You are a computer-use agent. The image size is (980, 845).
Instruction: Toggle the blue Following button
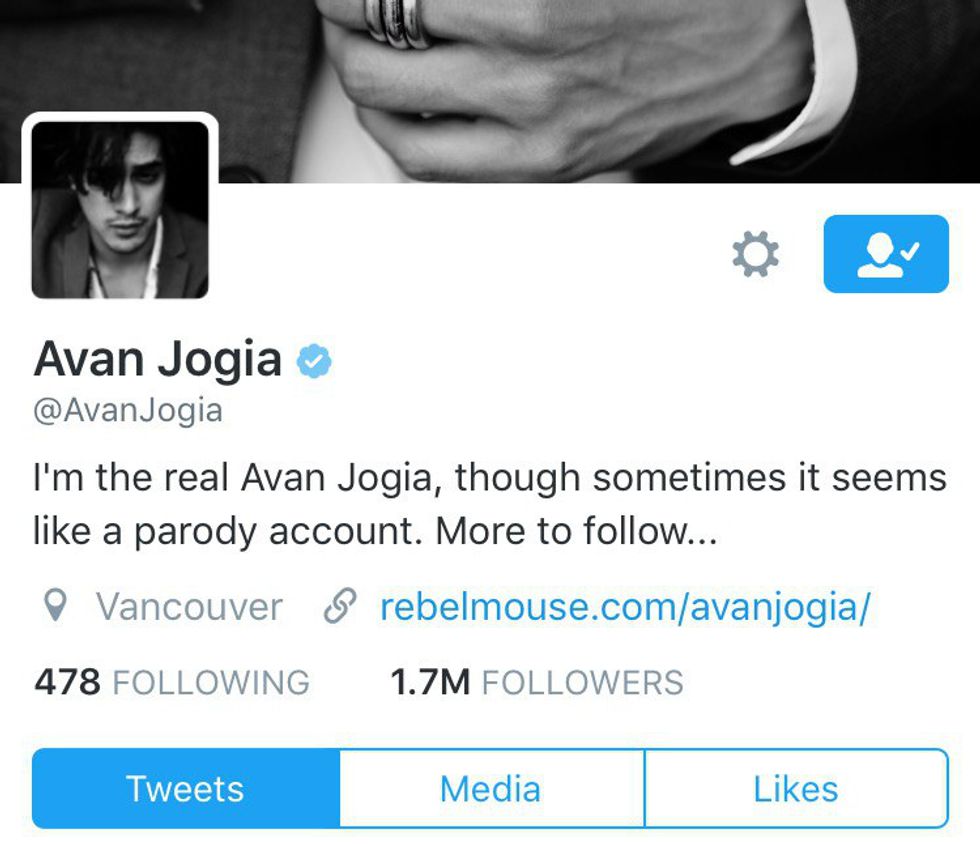tap(886, 254)
